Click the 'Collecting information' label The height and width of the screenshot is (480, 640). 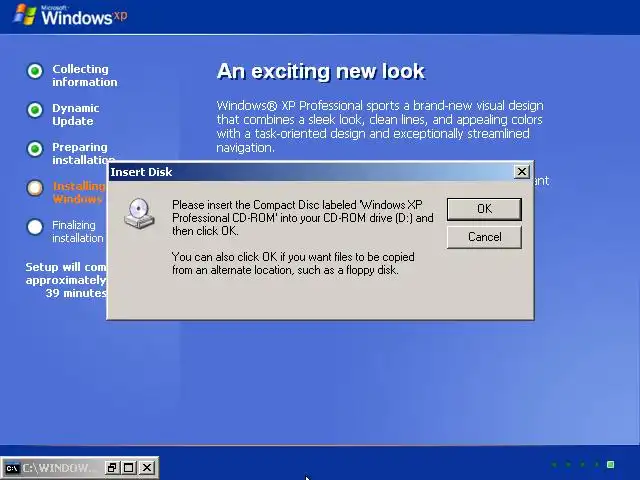click(84, 76)
